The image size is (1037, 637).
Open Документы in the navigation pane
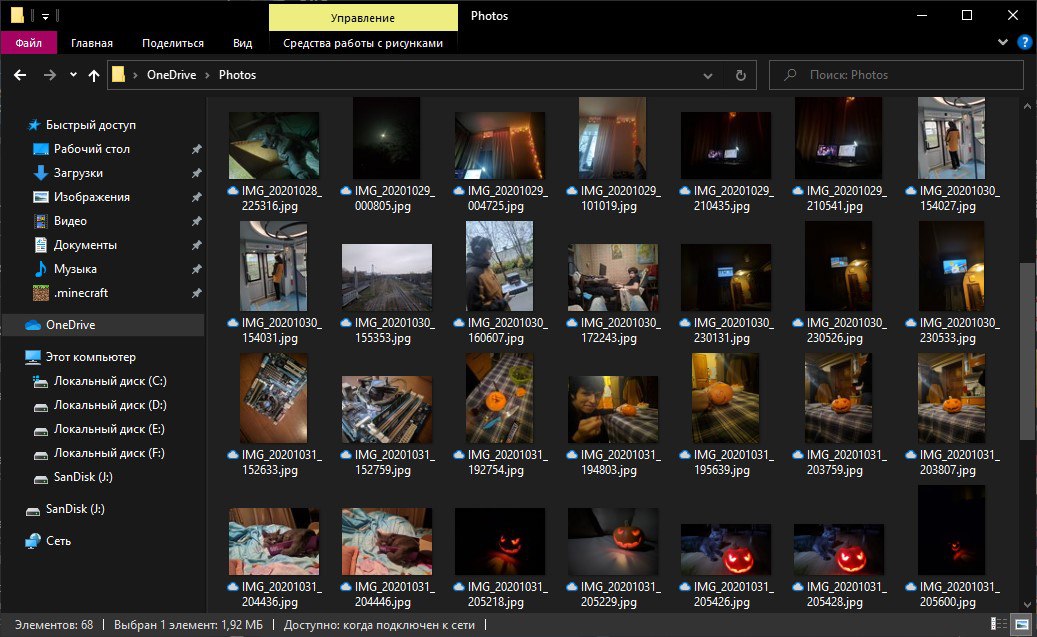click(85, 245)
